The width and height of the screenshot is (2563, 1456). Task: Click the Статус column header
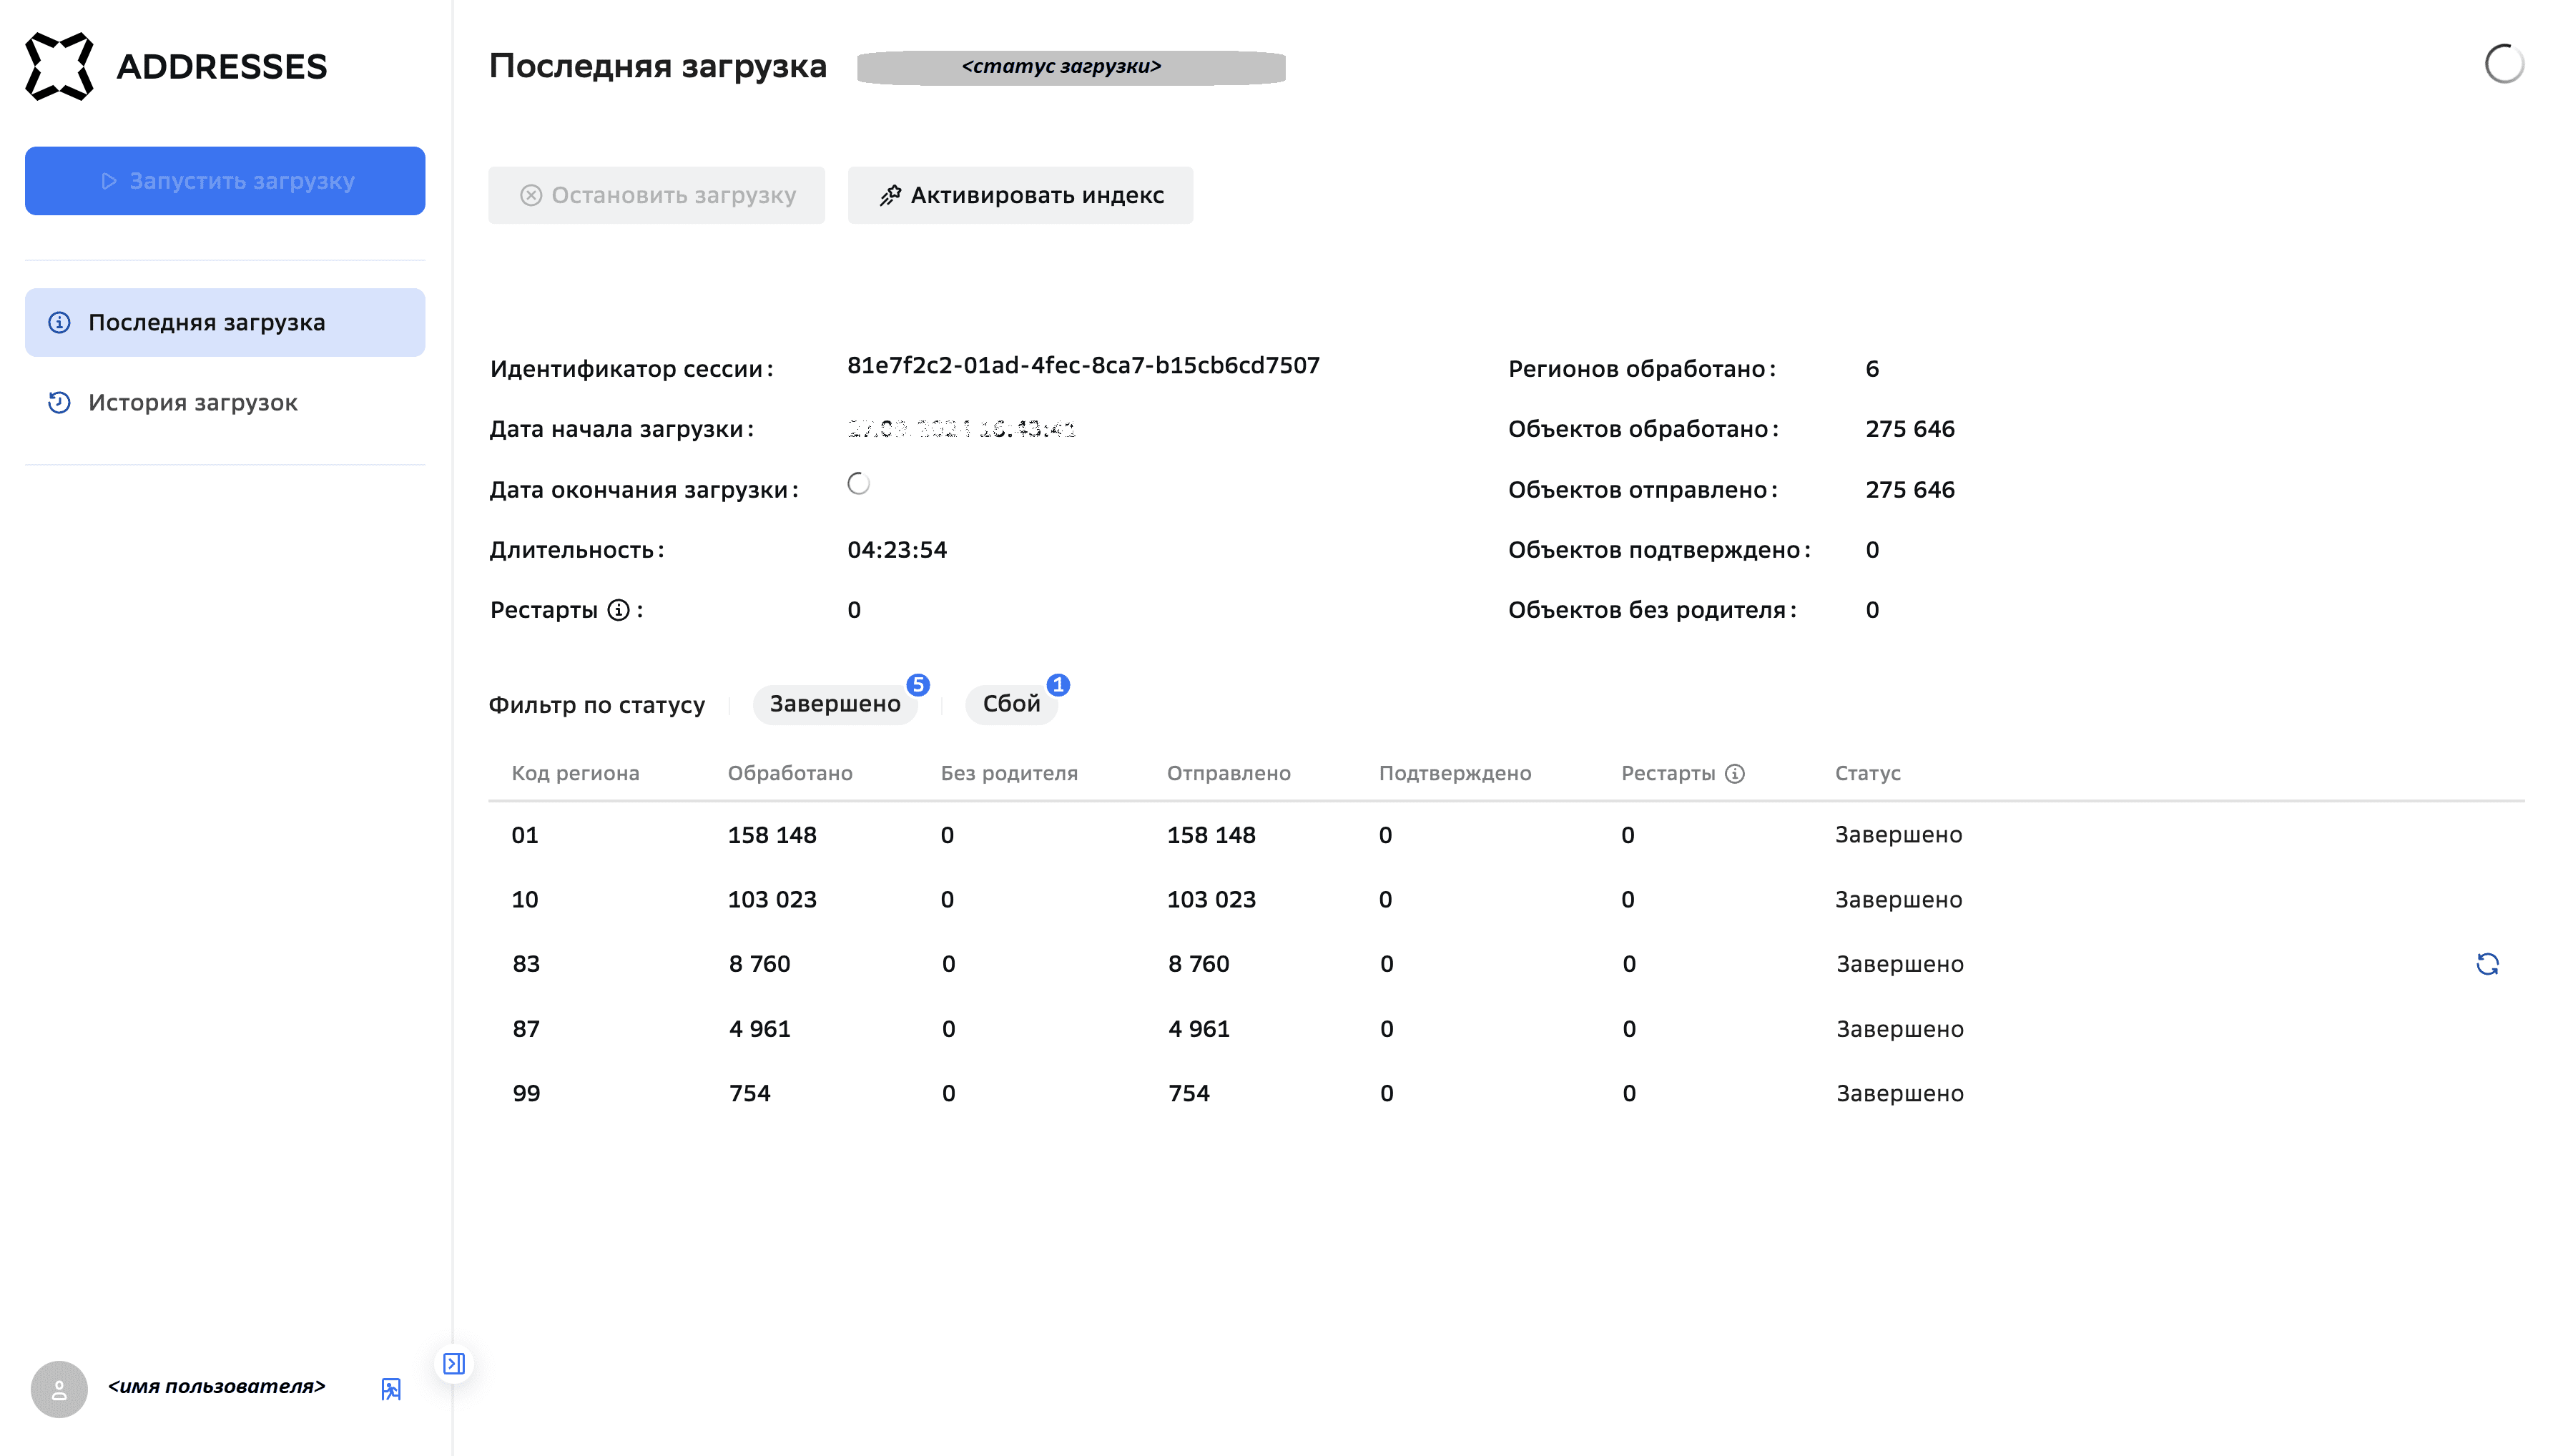(x=1867, y=773)
